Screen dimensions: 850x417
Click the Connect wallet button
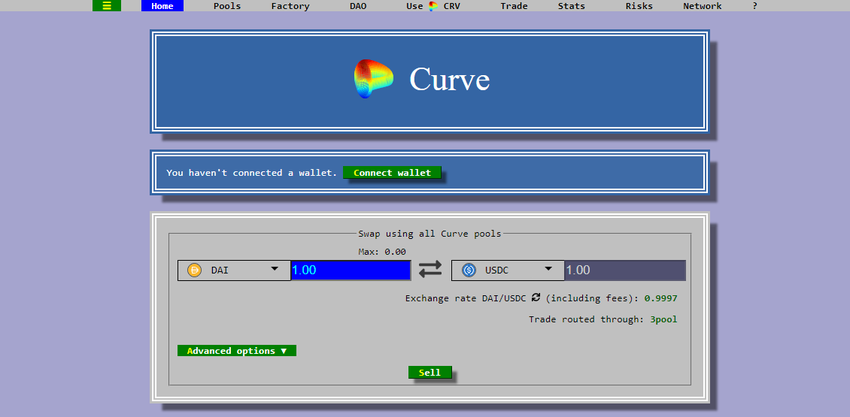[x=392, y=172]
